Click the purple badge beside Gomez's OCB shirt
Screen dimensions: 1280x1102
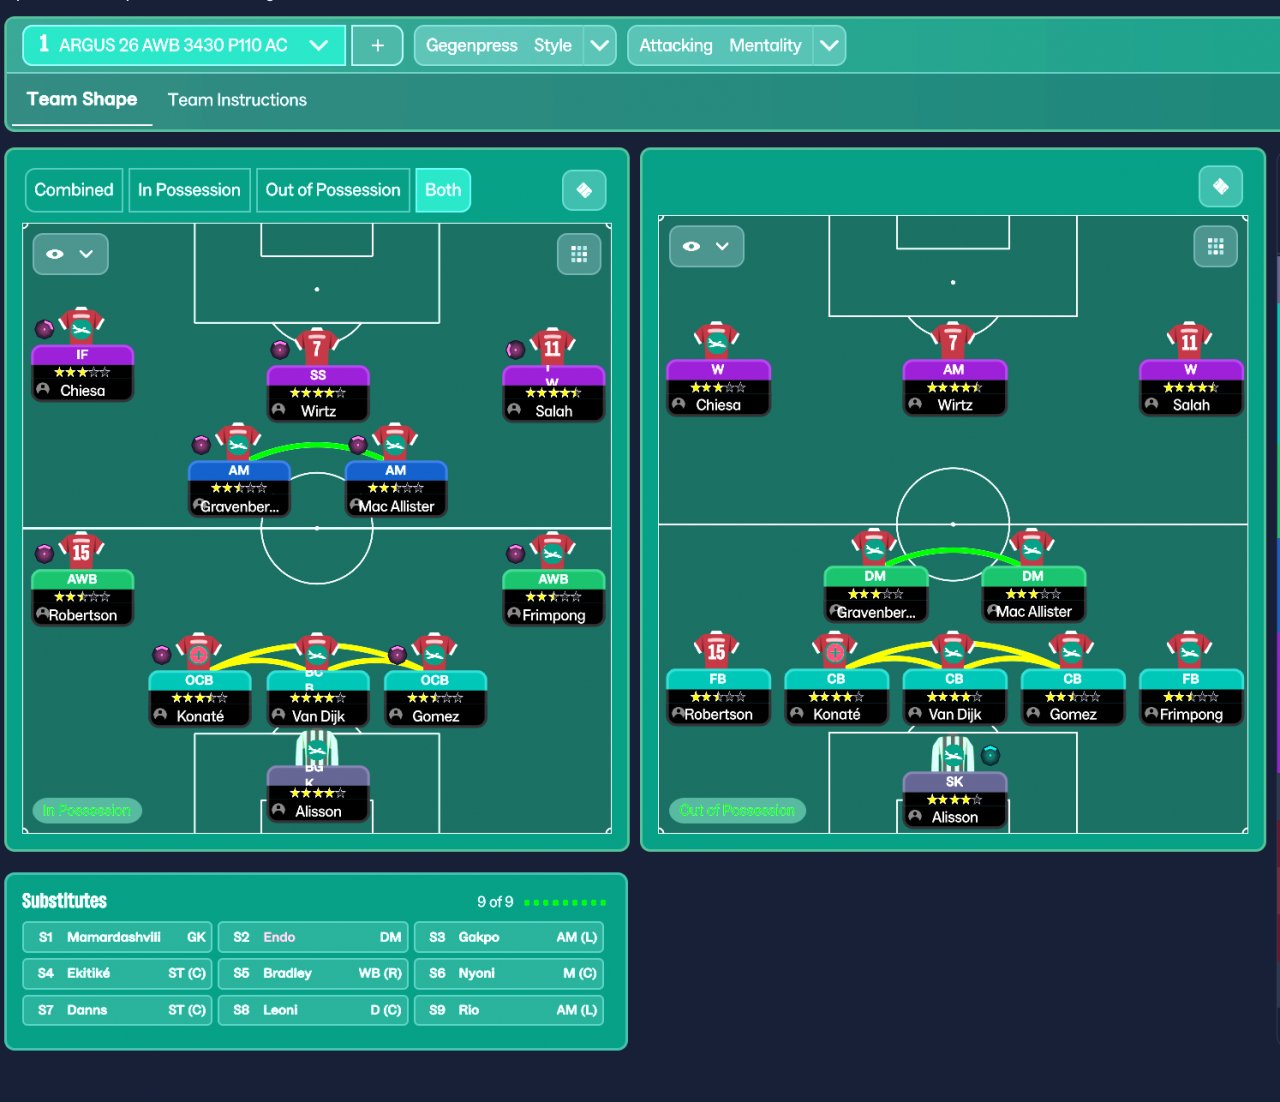tap(397, 655)
